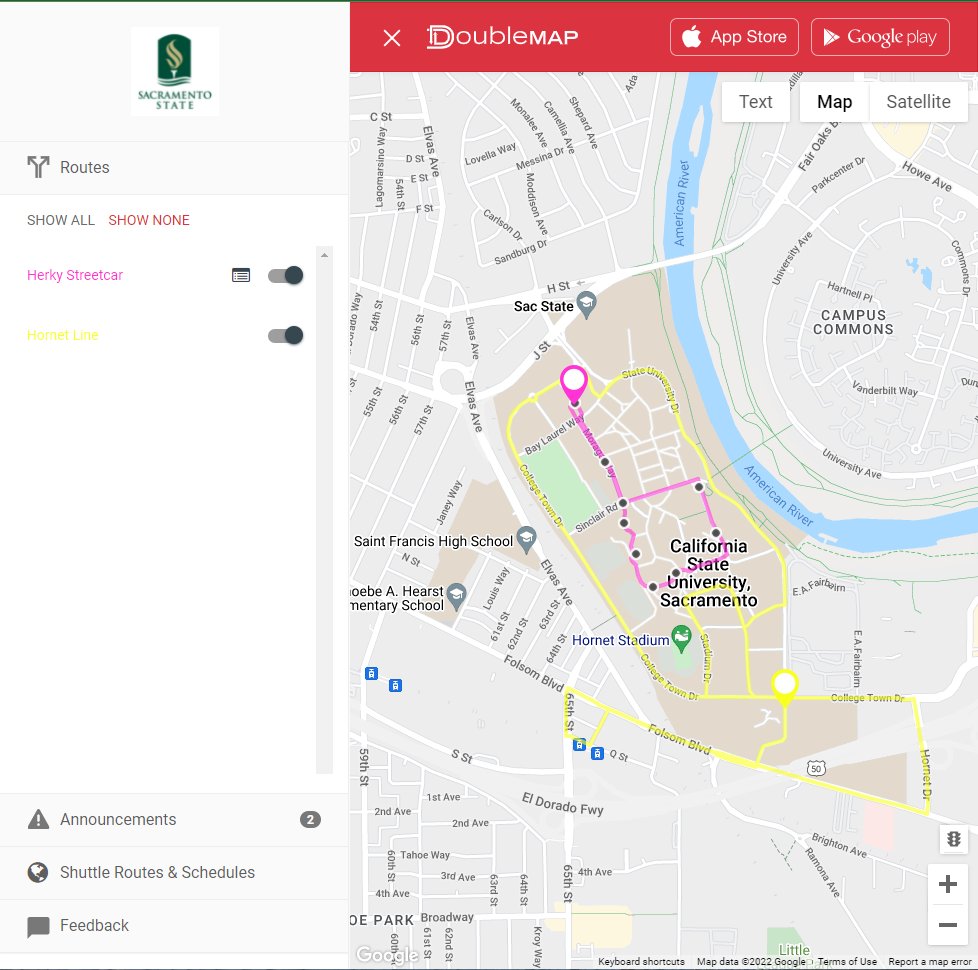Viewport: 978px width, 970px height.
Task: Click Report a map error link
Action: pyautogui.click(x=929, y=961)
